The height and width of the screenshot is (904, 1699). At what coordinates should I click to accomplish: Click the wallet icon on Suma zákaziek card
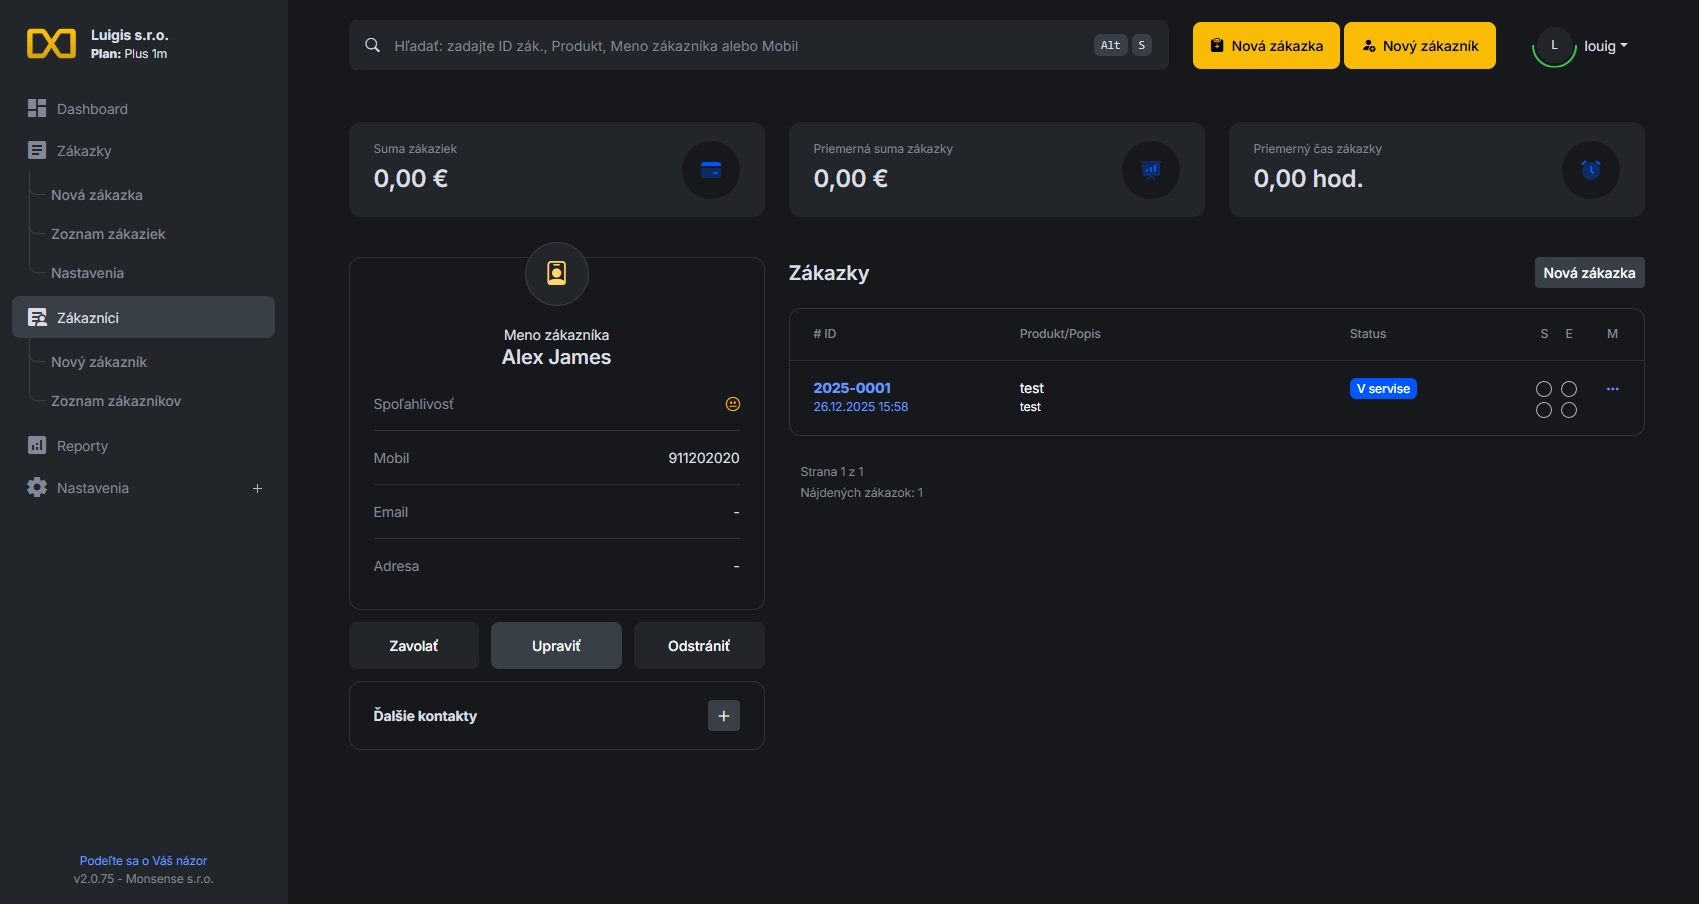[x=711, y=169]
